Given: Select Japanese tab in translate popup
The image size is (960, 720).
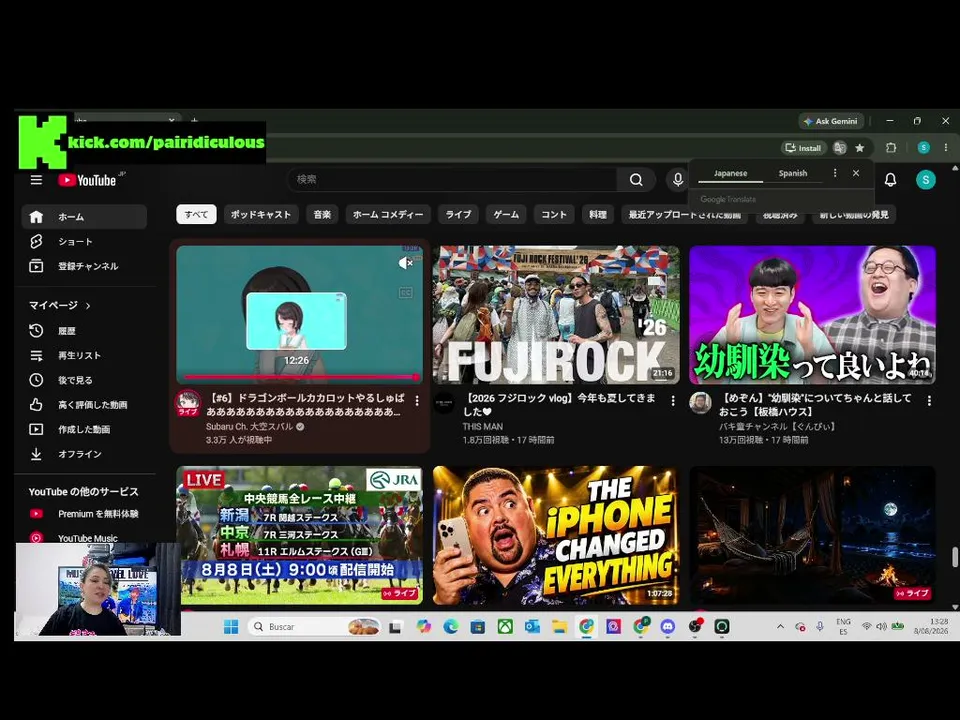Looking at the screenshot, I should click(730, 173).
